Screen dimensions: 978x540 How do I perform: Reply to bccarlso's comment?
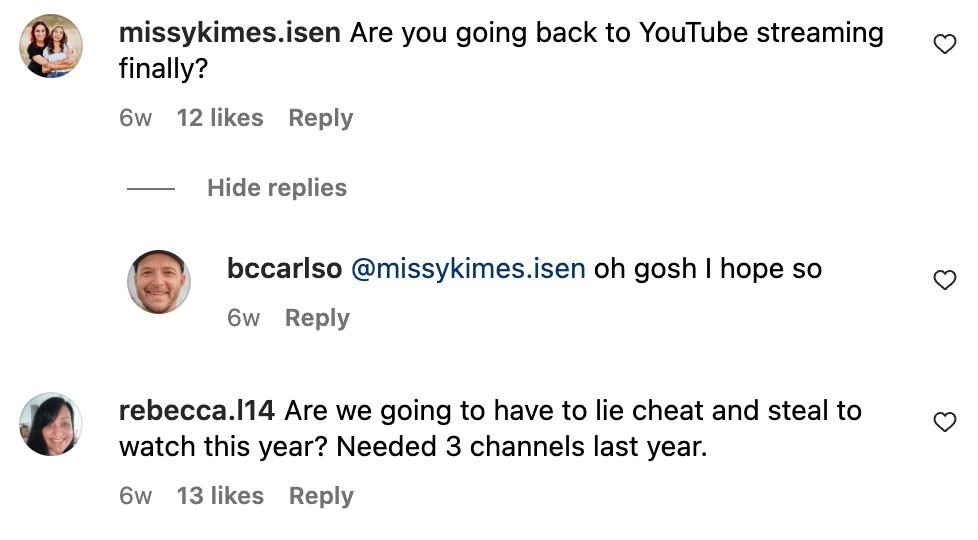(x=317, y=318)
